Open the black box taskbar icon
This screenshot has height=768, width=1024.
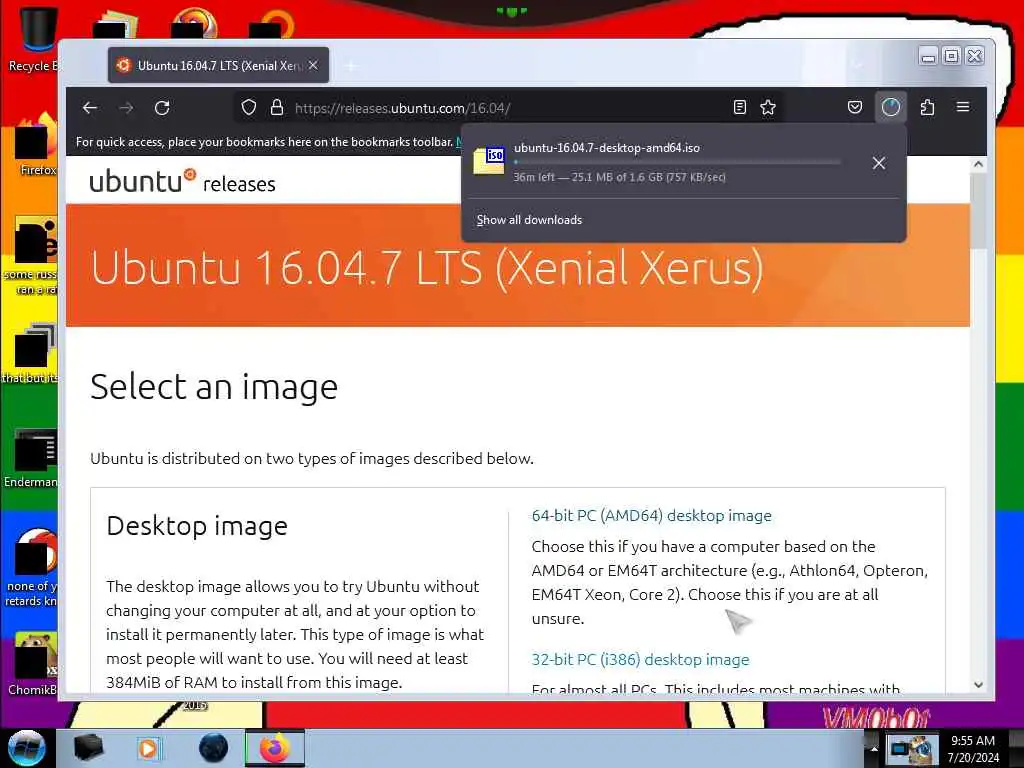click(x=88, y=748)
